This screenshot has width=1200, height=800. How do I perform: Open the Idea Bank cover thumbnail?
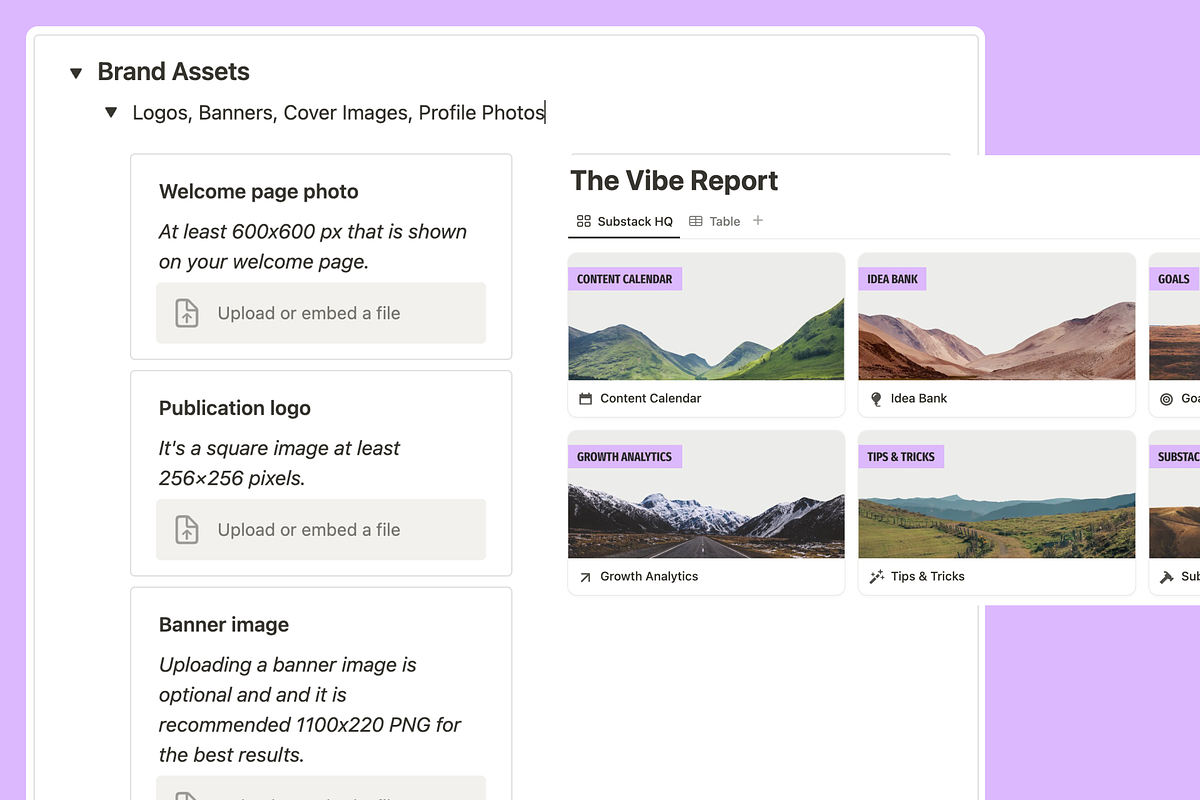coord(997,317)
